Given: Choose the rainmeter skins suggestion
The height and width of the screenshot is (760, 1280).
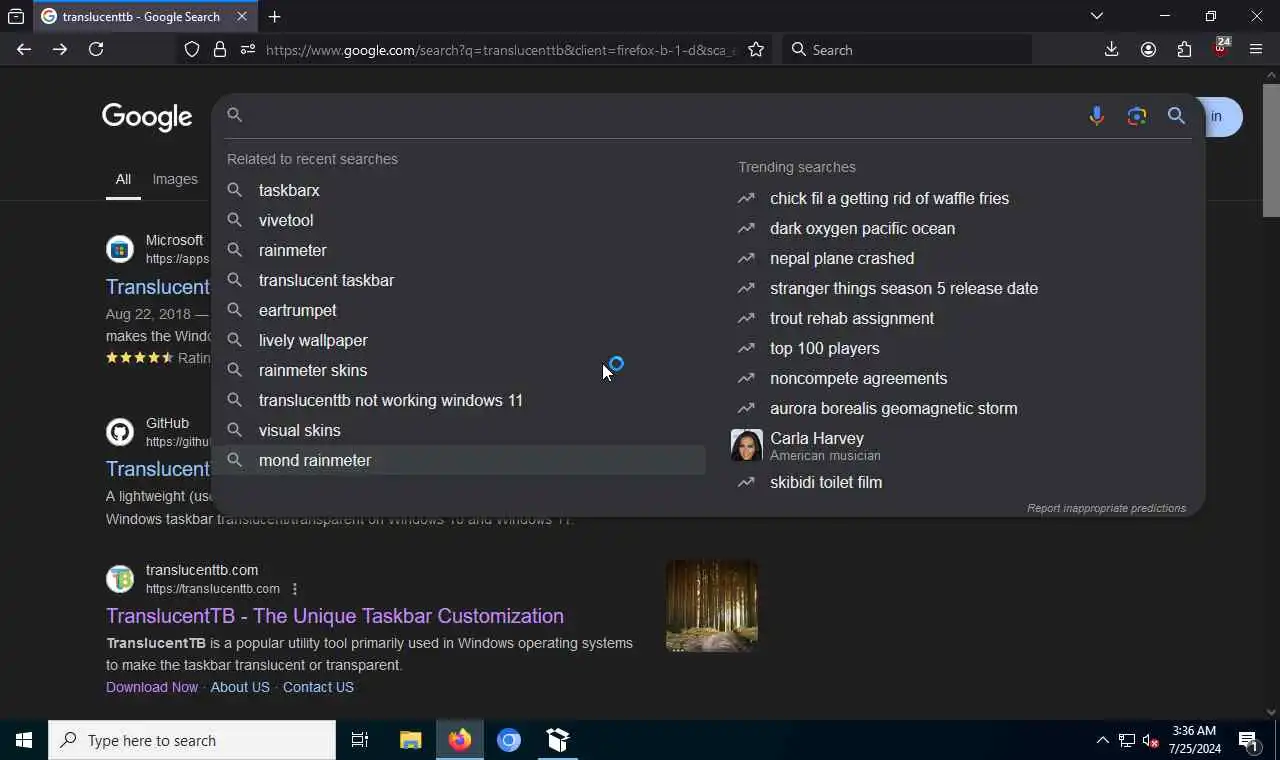Looking at the screenshot, I should [x=459, y=370].
